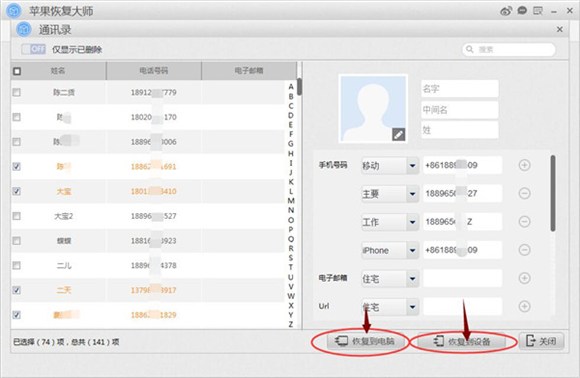580x378 pixels.
Task: Uncheck the contact with number 1886...691
Action: (x=17, y=166)
